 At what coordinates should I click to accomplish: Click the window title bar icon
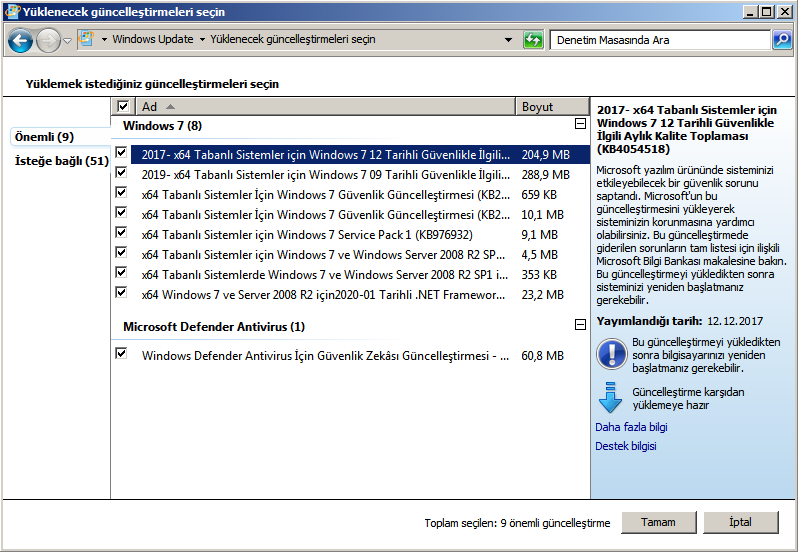(12, 11)
